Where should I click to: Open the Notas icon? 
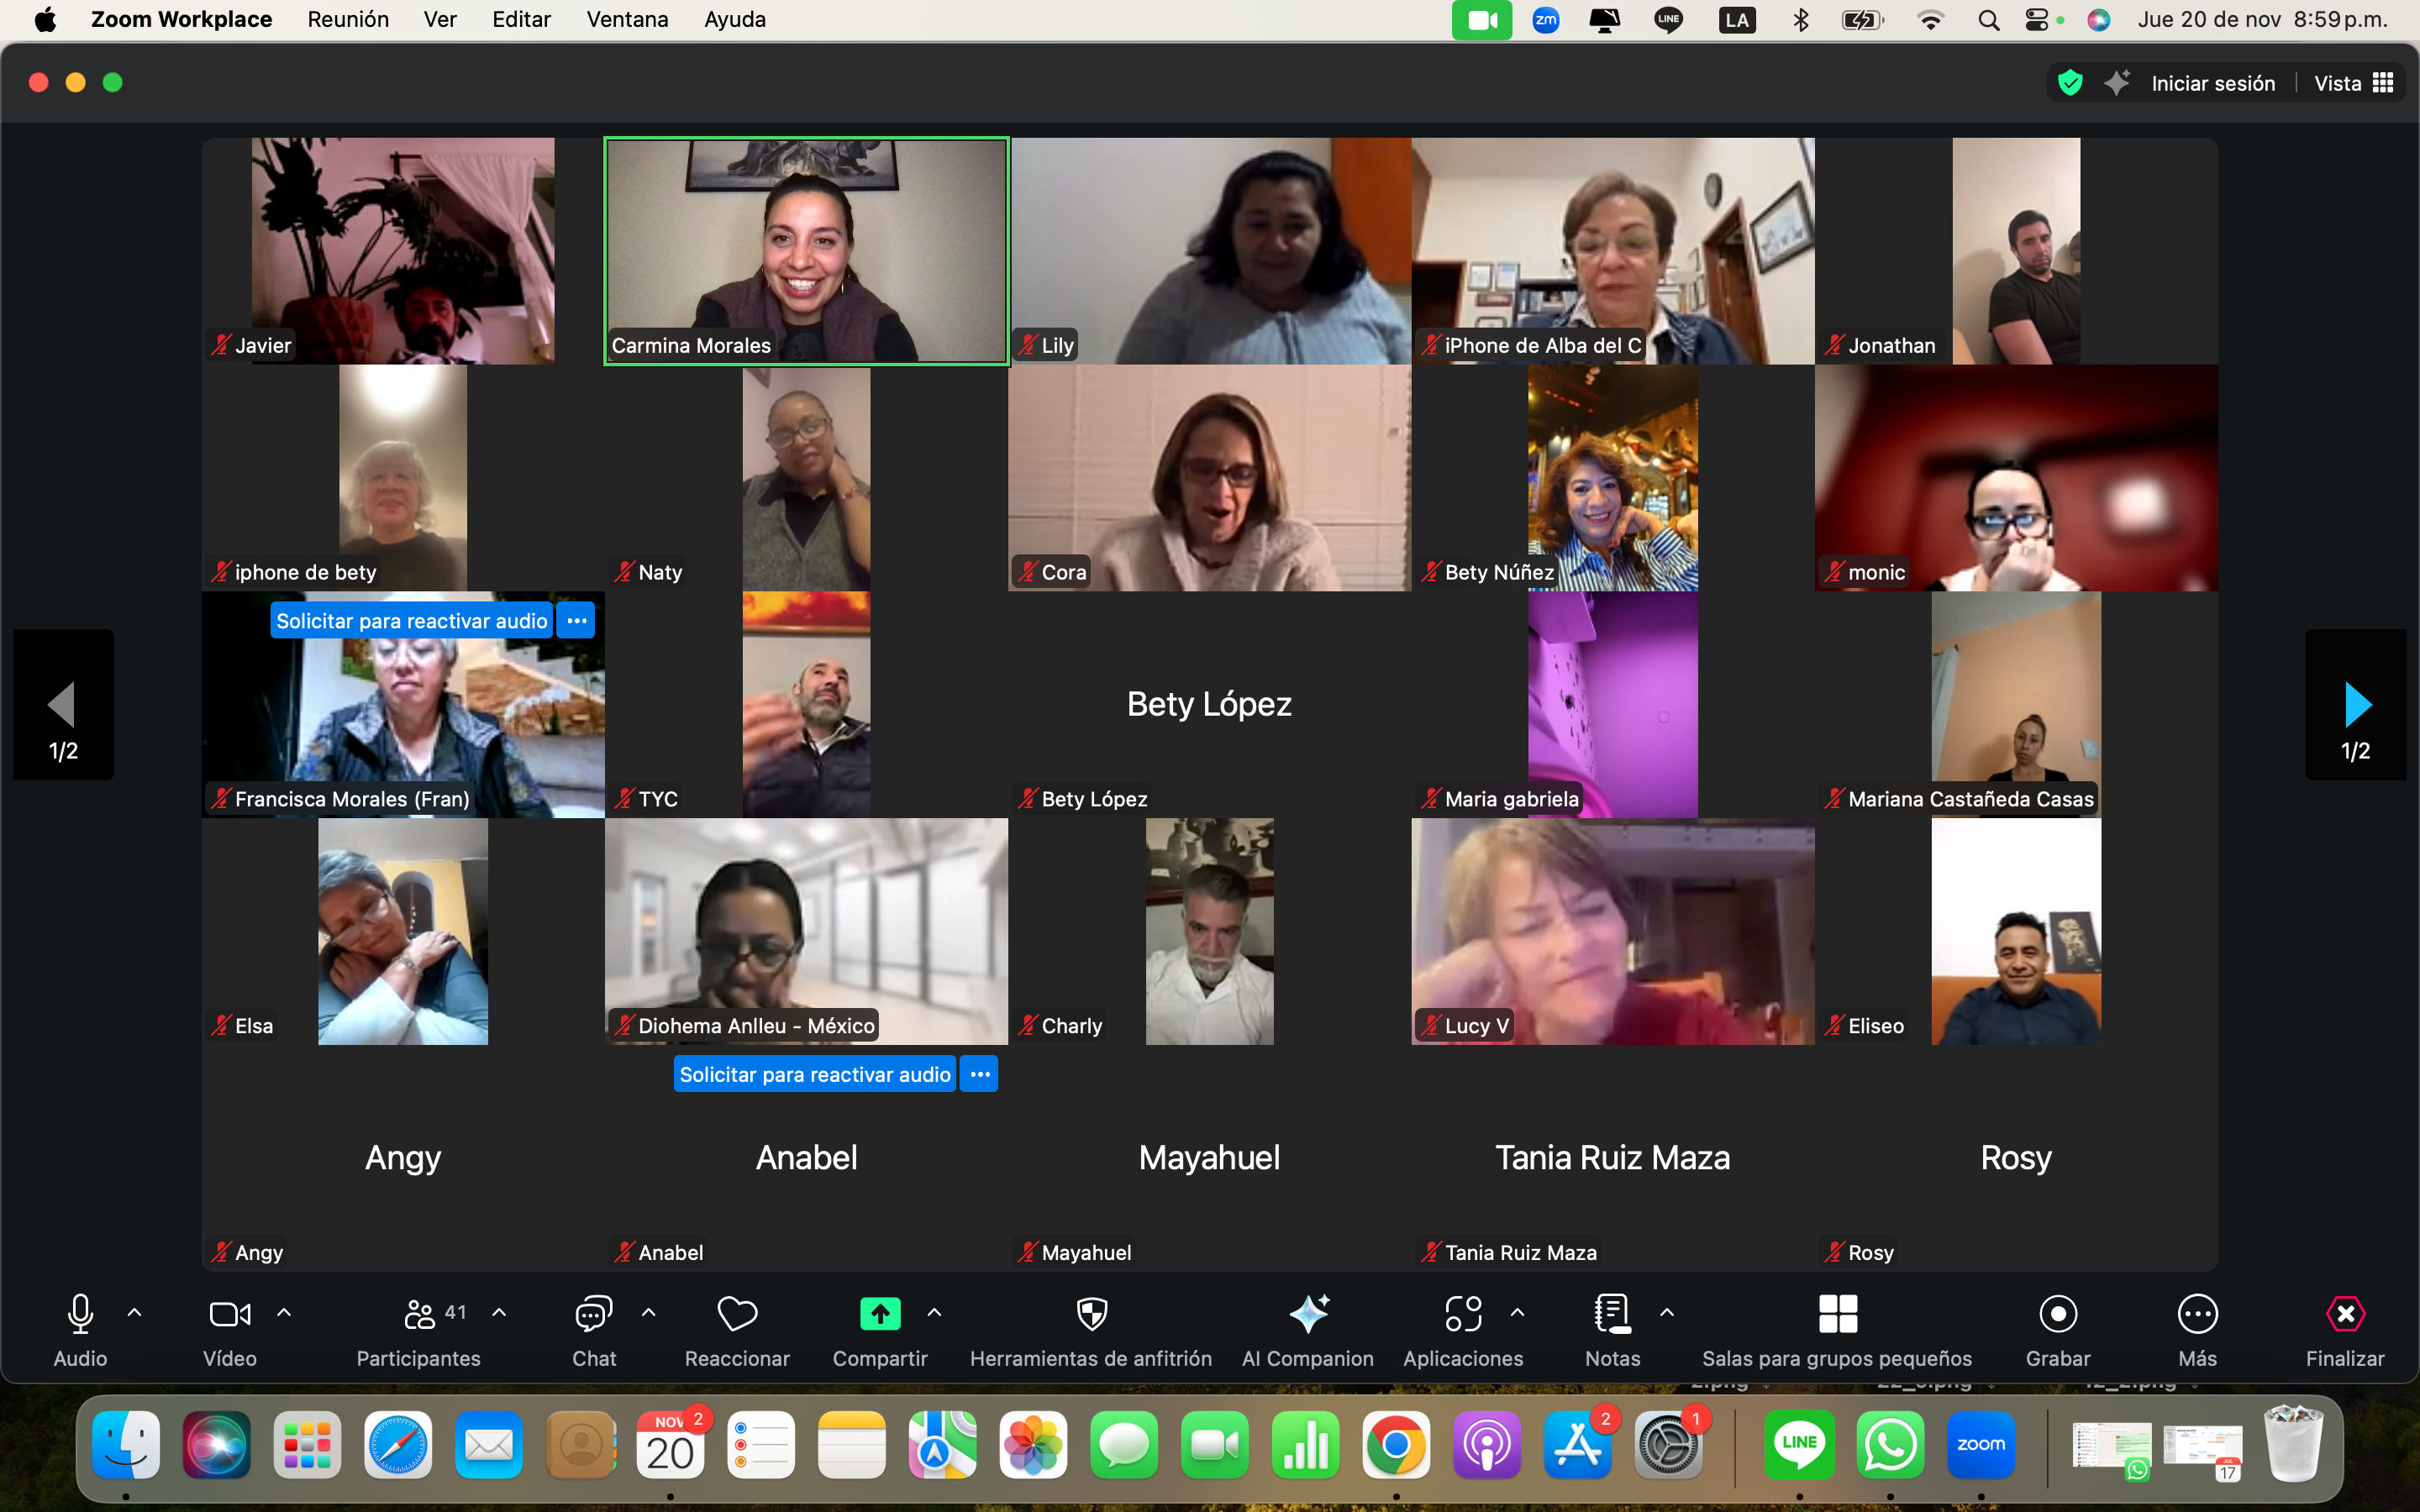point(1612,1314)
